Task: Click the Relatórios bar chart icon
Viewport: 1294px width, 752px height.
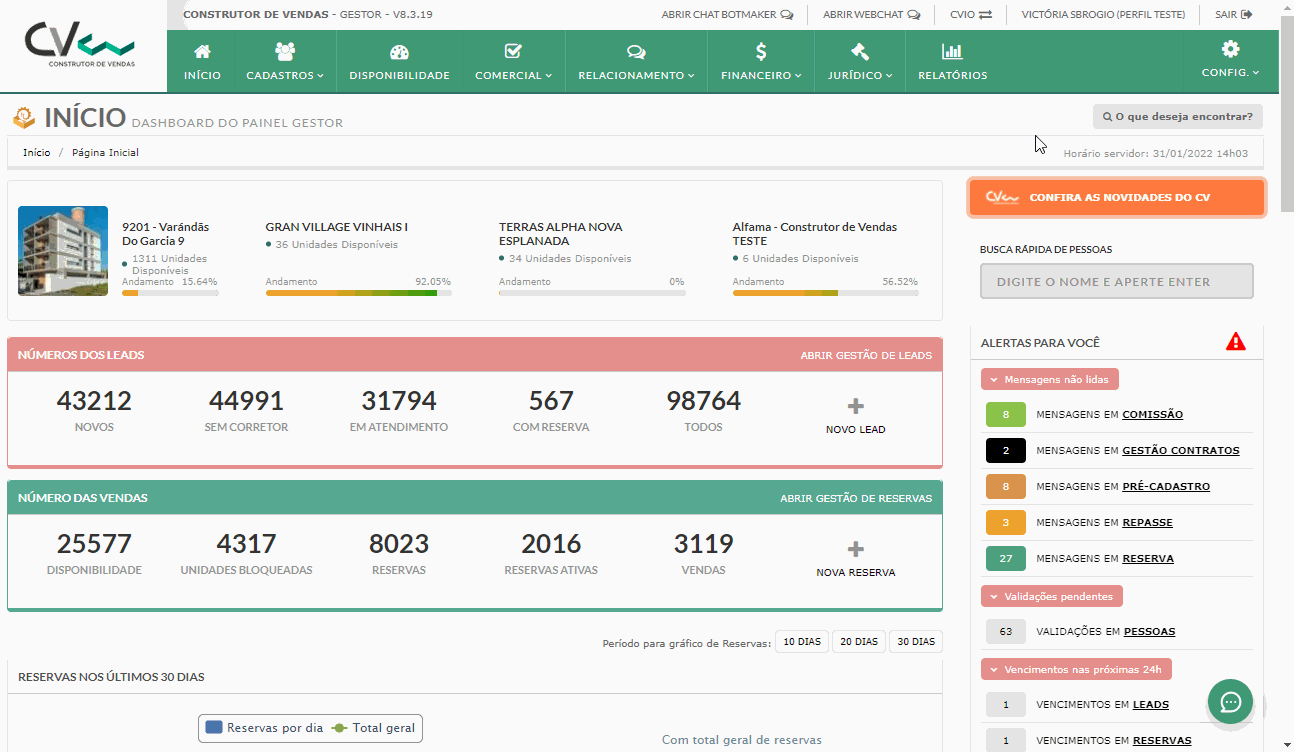Action: point(952,51)
